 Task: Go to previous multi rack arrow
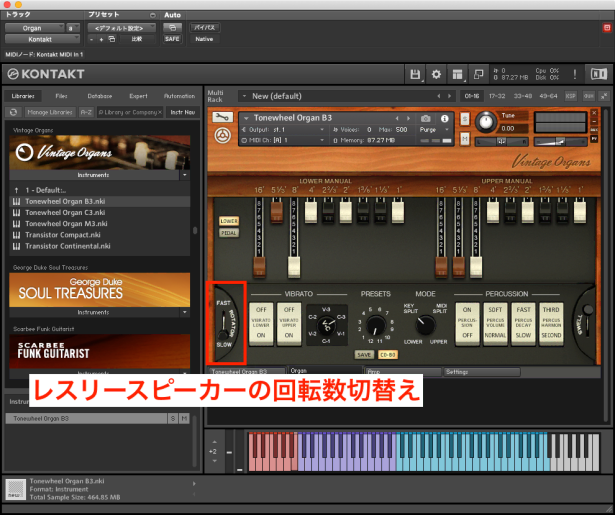pyautogui.click(x=439, y=96)
